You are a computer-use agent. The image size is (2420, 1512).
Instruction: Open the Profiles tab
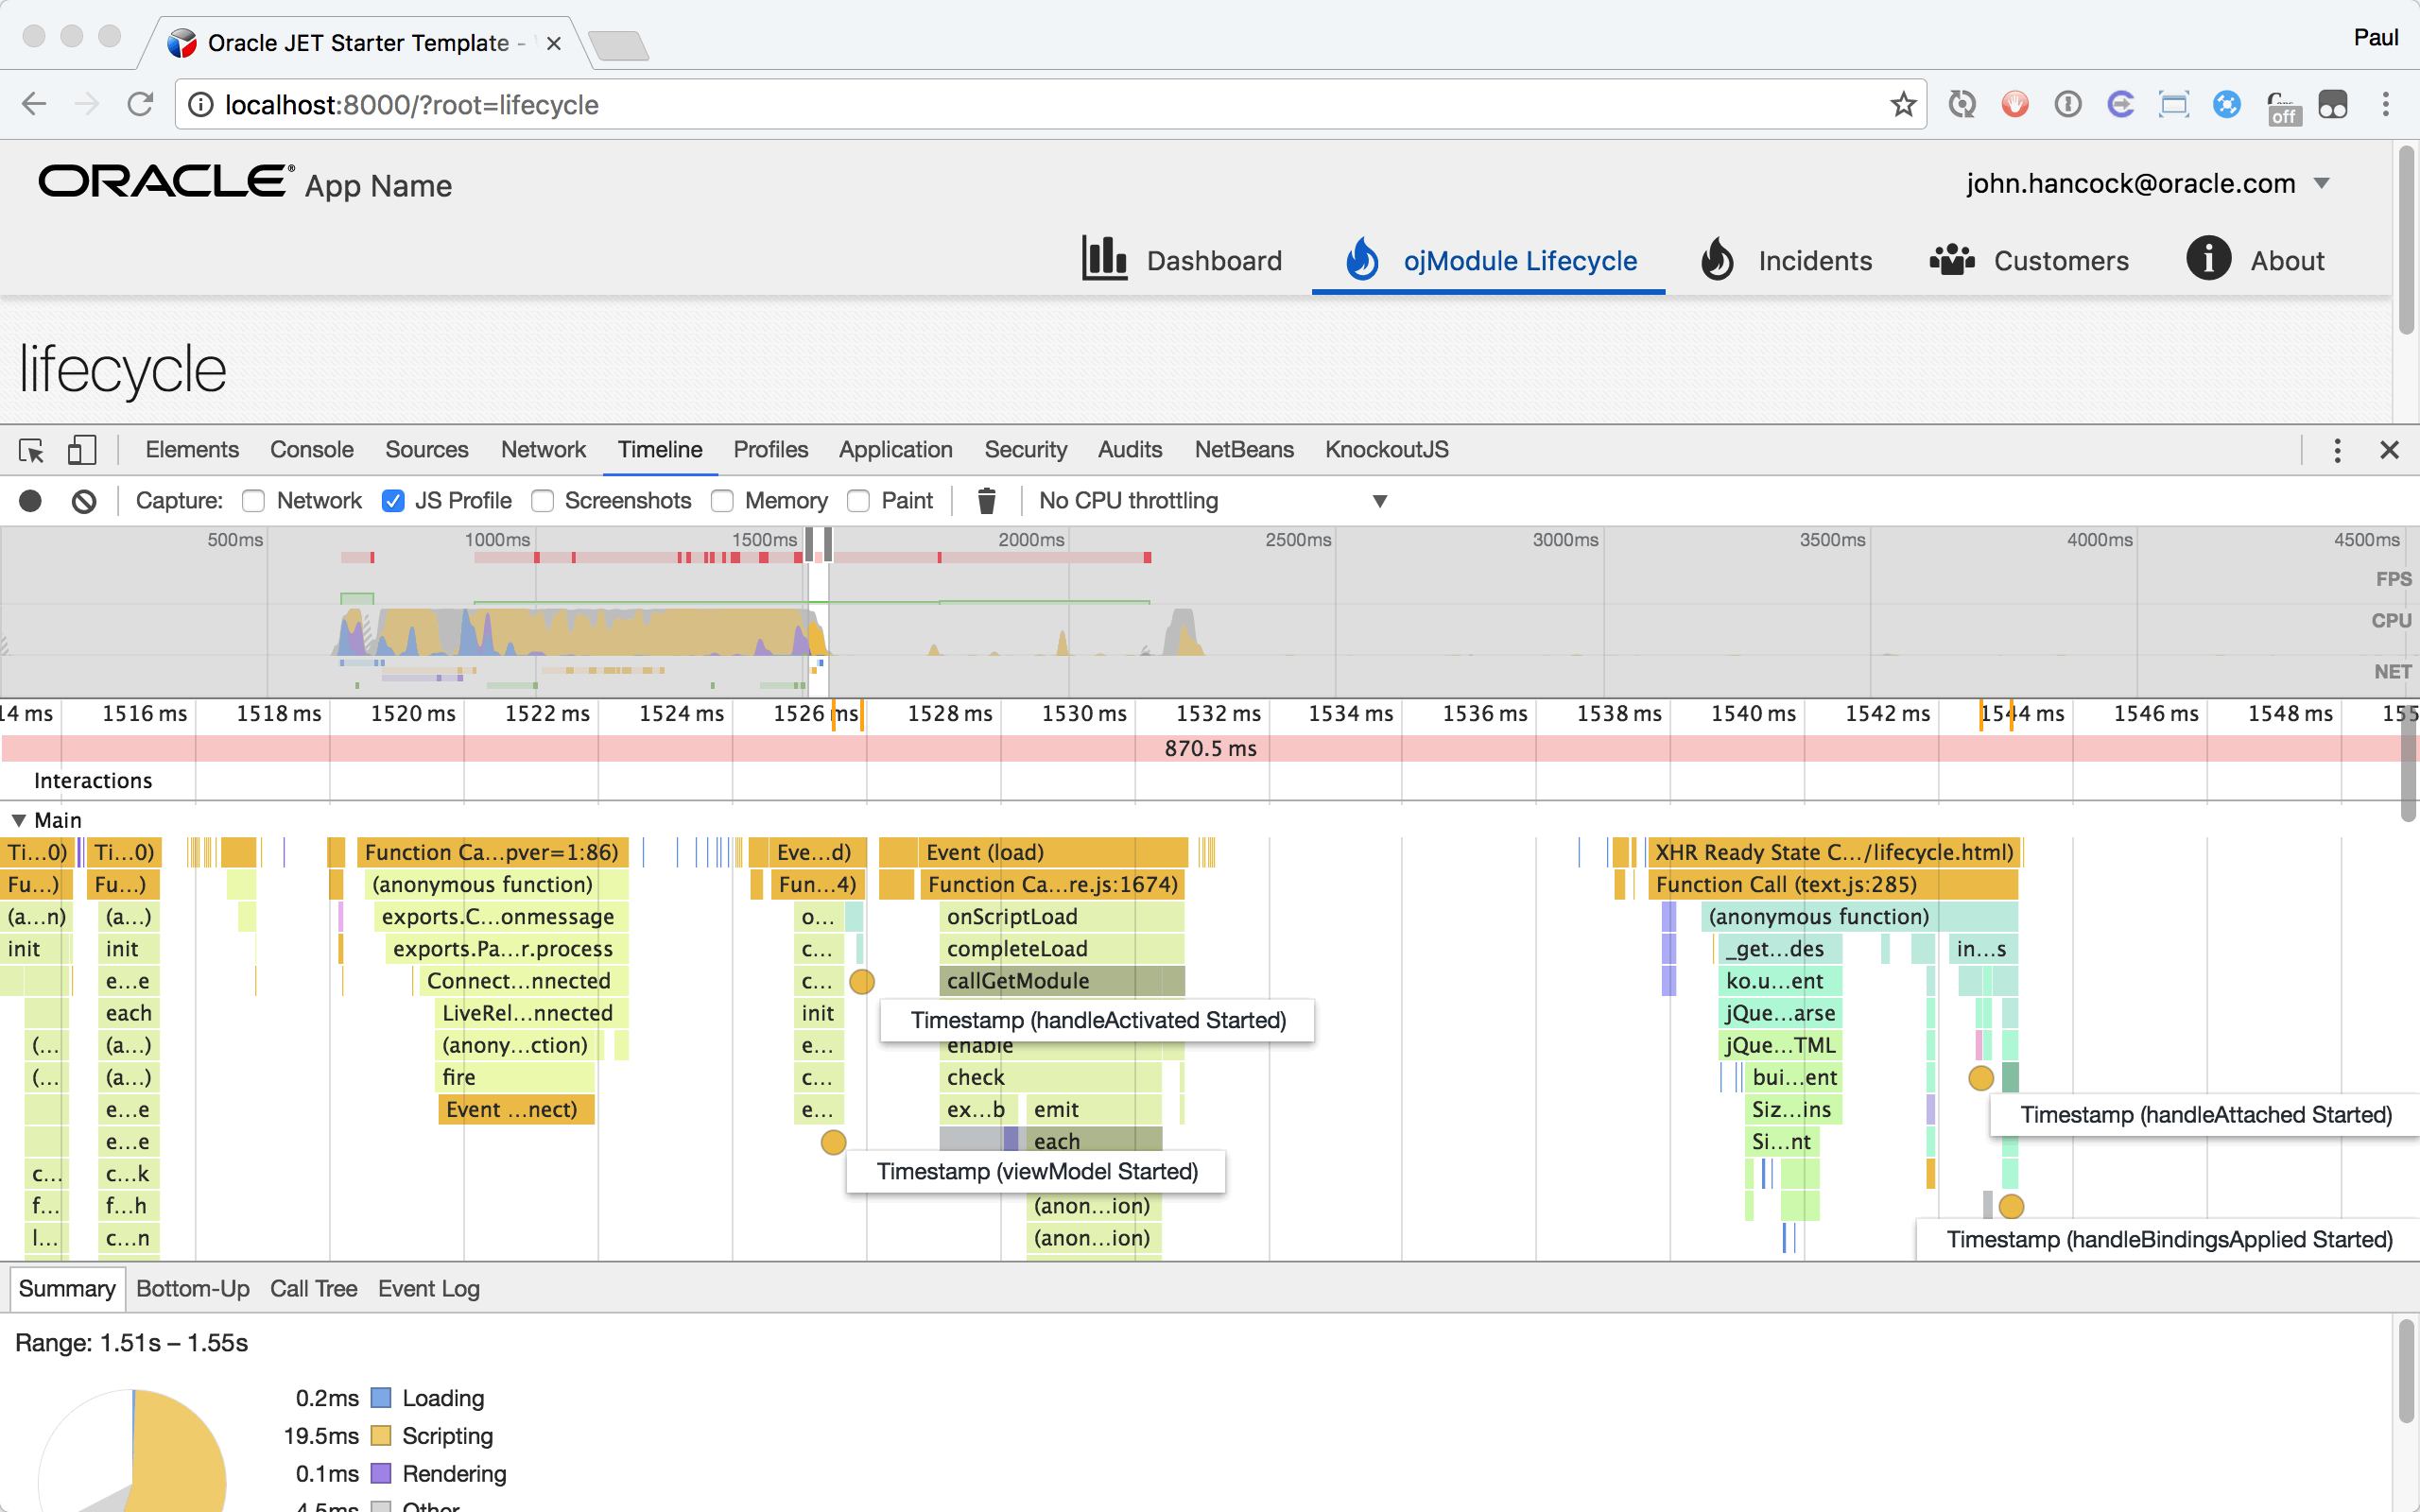coord(770,450)
